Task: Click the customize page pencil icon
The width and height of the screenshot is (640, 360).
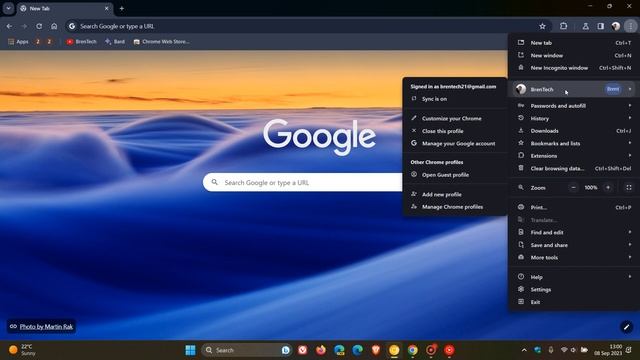Action: [627, 327]
